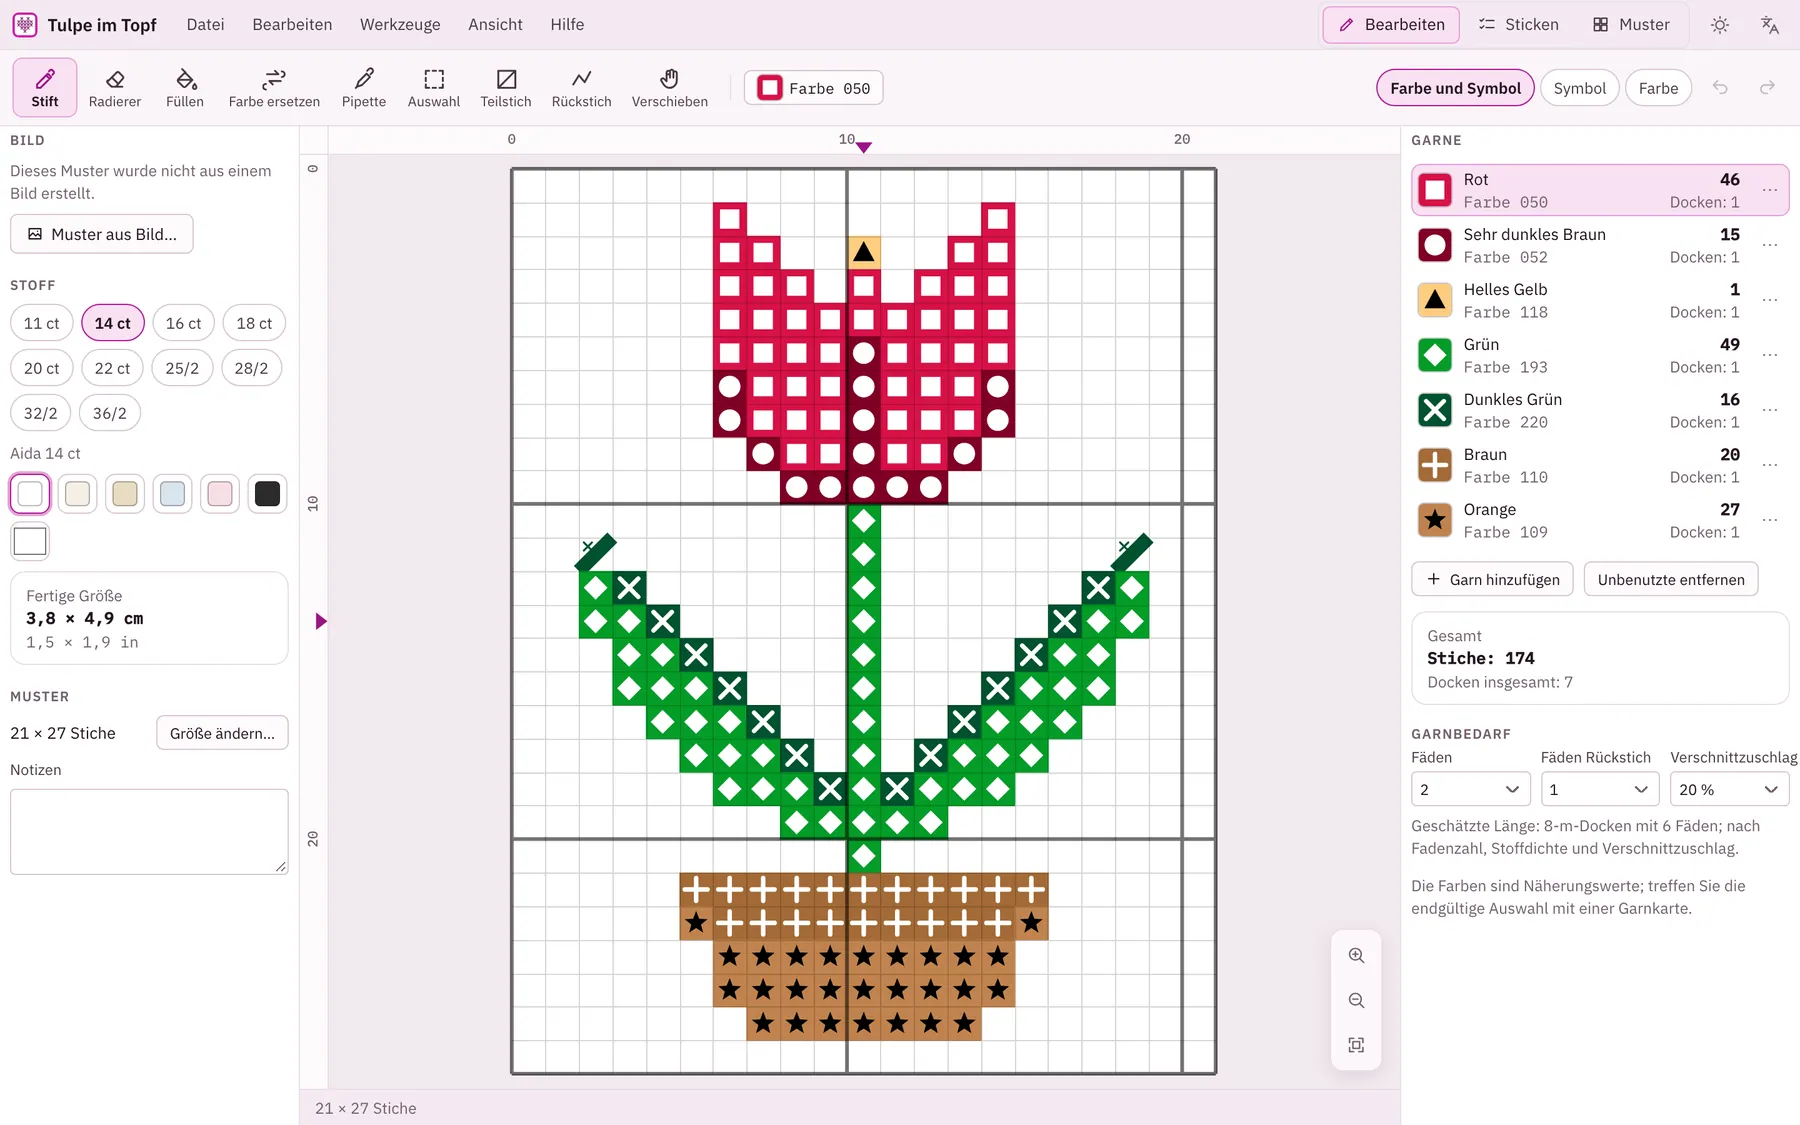Select 18 ct fabric count
This screenshot has height=1125, width=1800.
[x=254, y=323]
